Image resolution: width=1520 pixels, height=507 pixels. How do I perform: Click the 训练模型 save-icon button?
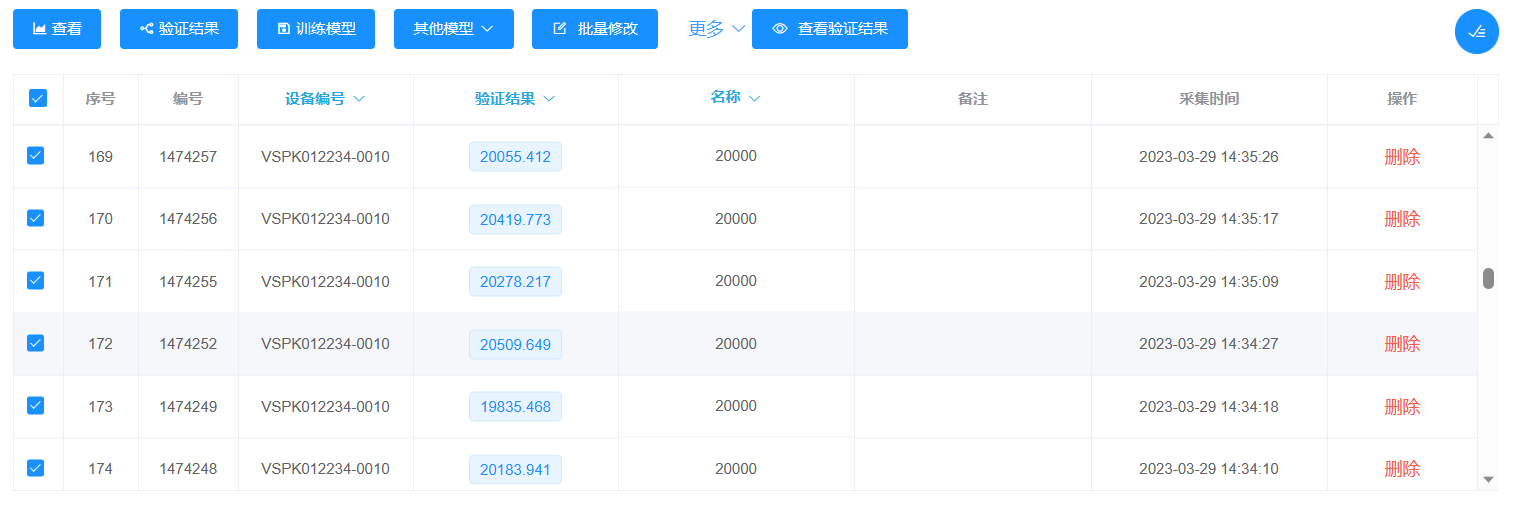pyautogui.click(x=315, y=29)
